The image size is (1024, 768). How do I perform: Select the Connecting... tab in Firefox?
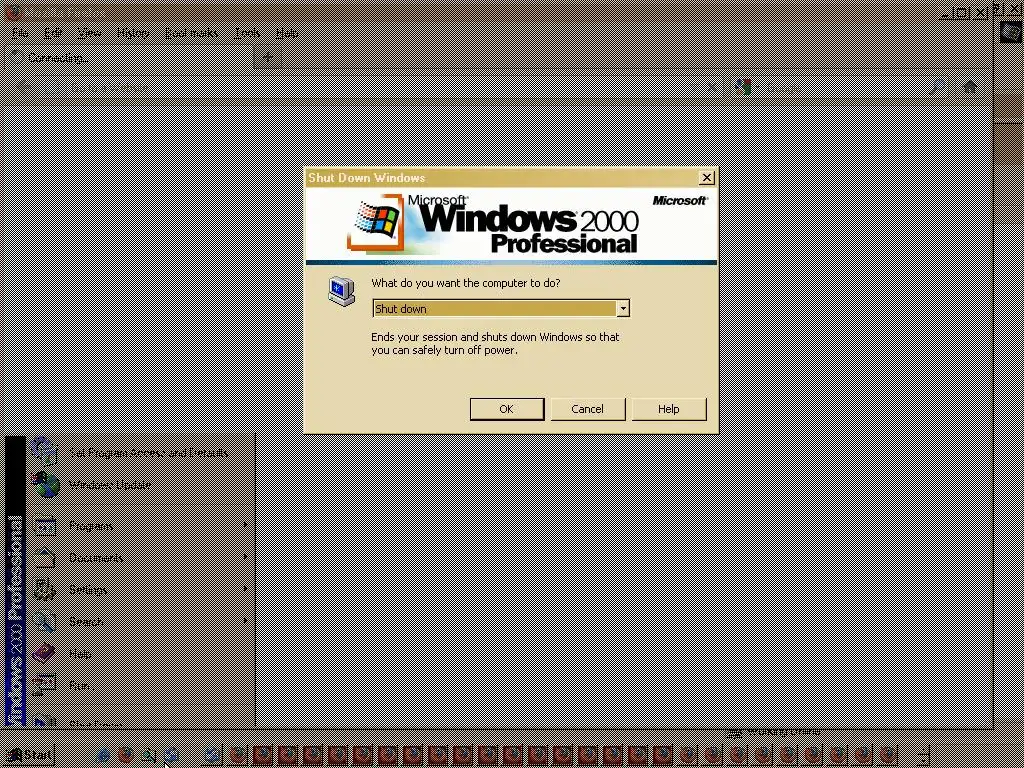[129, 57]
